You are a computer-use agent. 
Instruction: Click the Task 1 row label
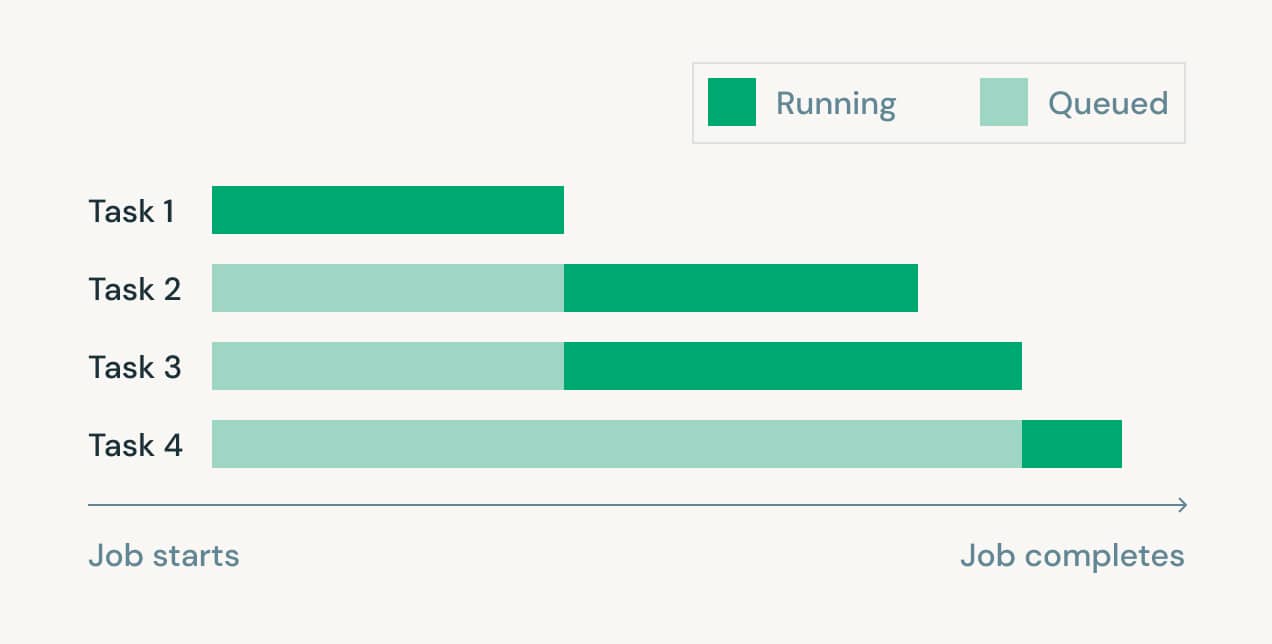(x=131, y=211)
